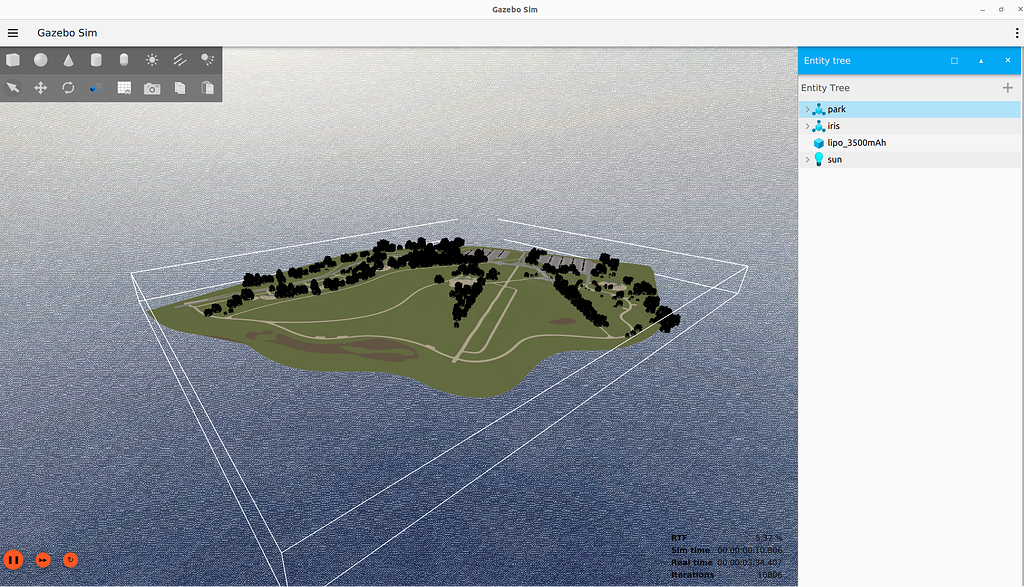
Task: Step the simulation forward
Action: (x=42, y=560)
